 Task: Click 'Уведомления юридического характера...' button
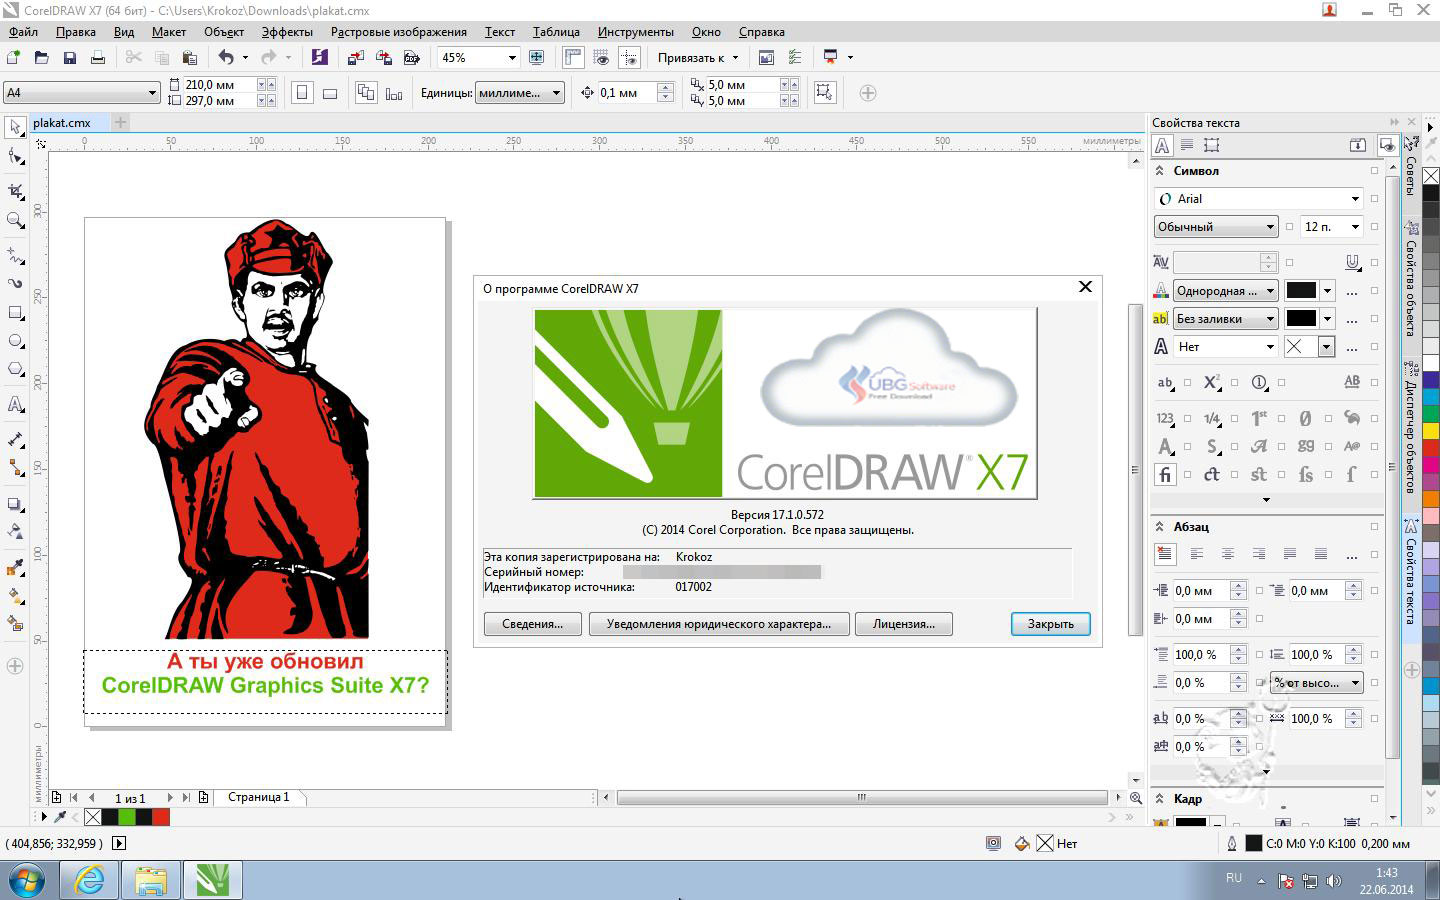pos(719,624)
